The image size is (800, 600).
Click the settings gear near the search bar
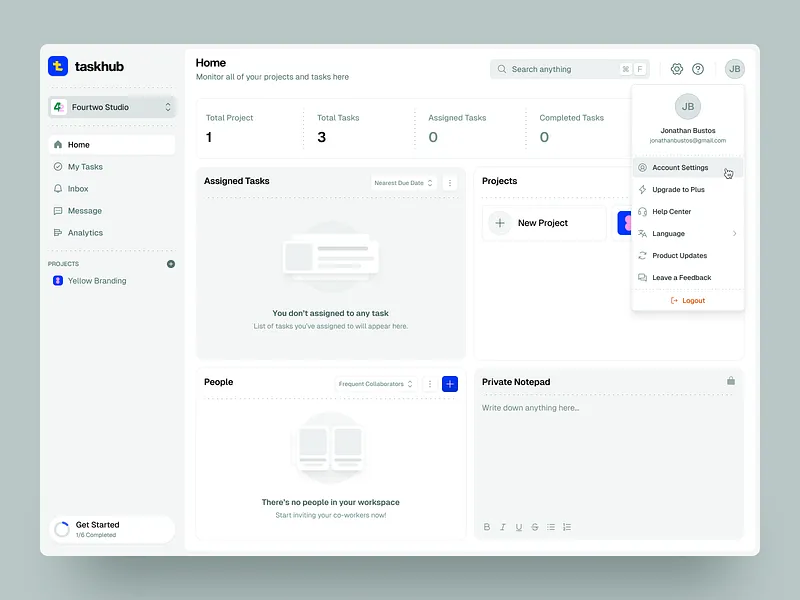click(x=677, y=69)
